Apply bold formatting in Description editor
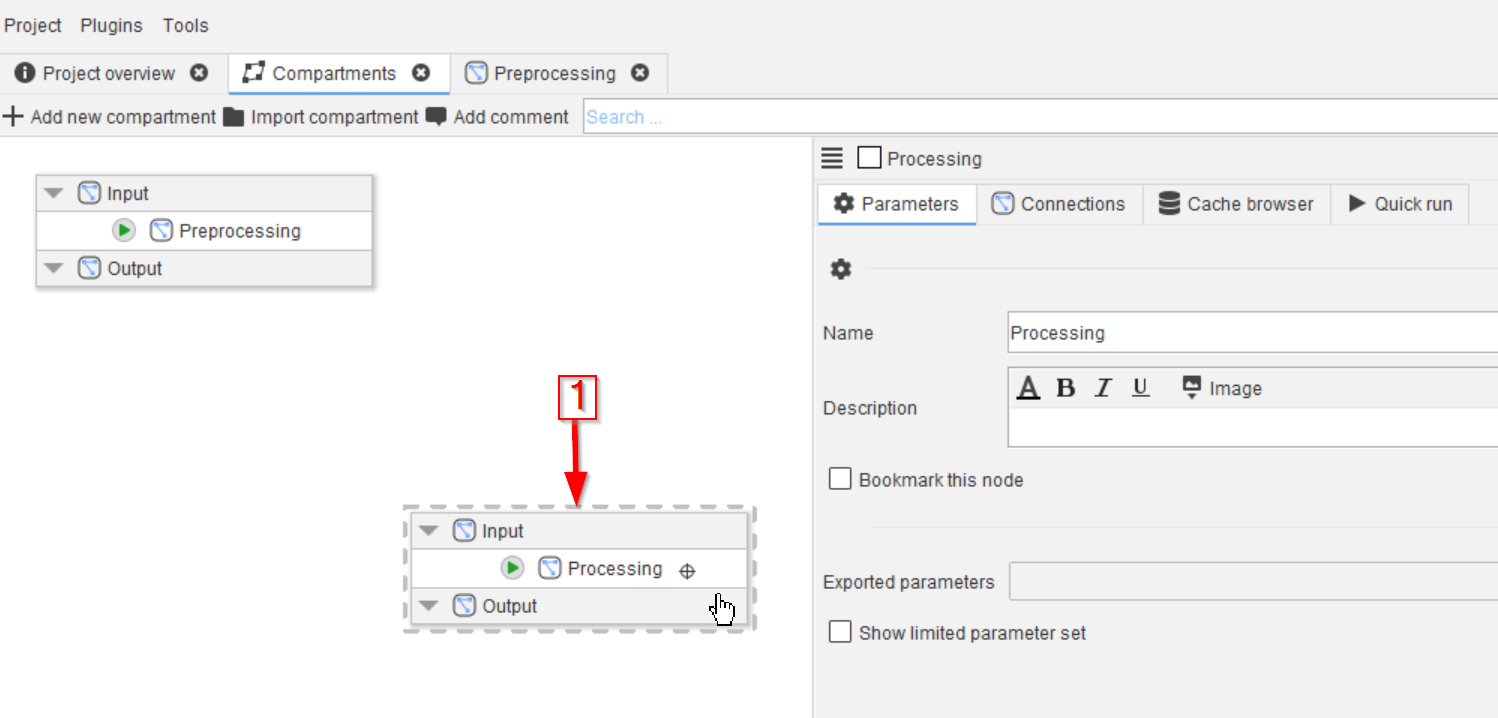 click(x=1066, y=389)
